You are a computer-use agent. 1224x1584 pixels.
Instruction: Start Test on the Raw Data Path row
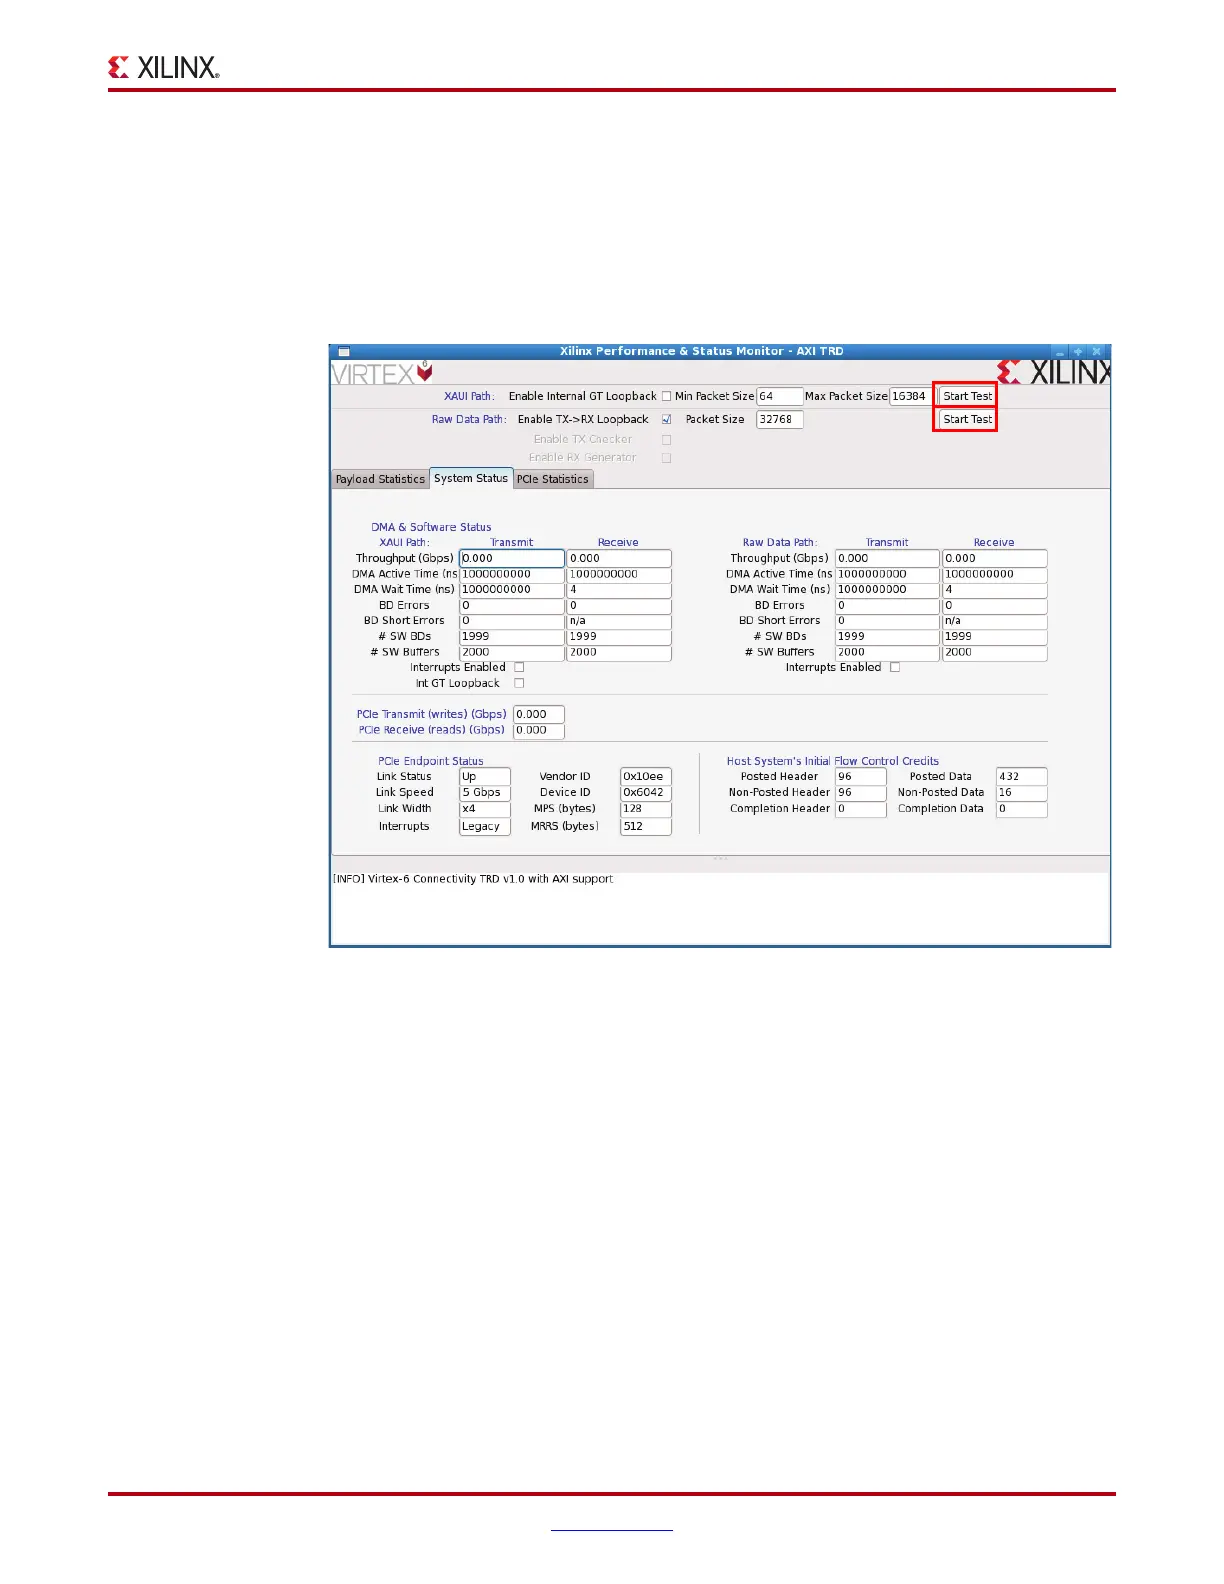(967, 419)
